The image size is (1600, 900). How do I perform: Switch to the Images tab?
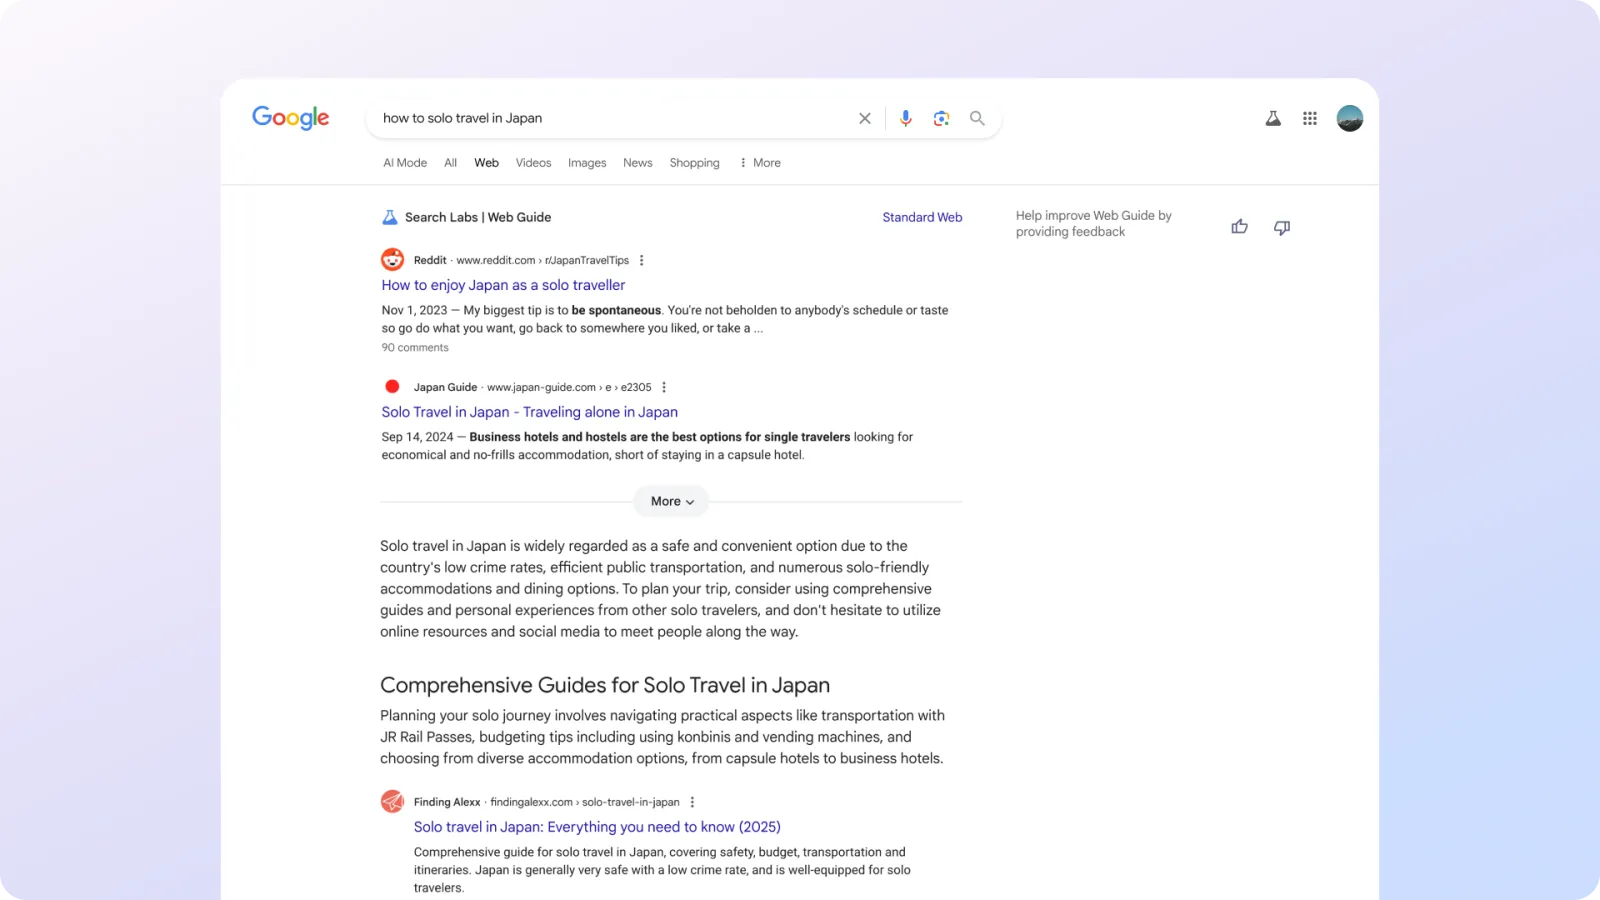pos(587,163)
